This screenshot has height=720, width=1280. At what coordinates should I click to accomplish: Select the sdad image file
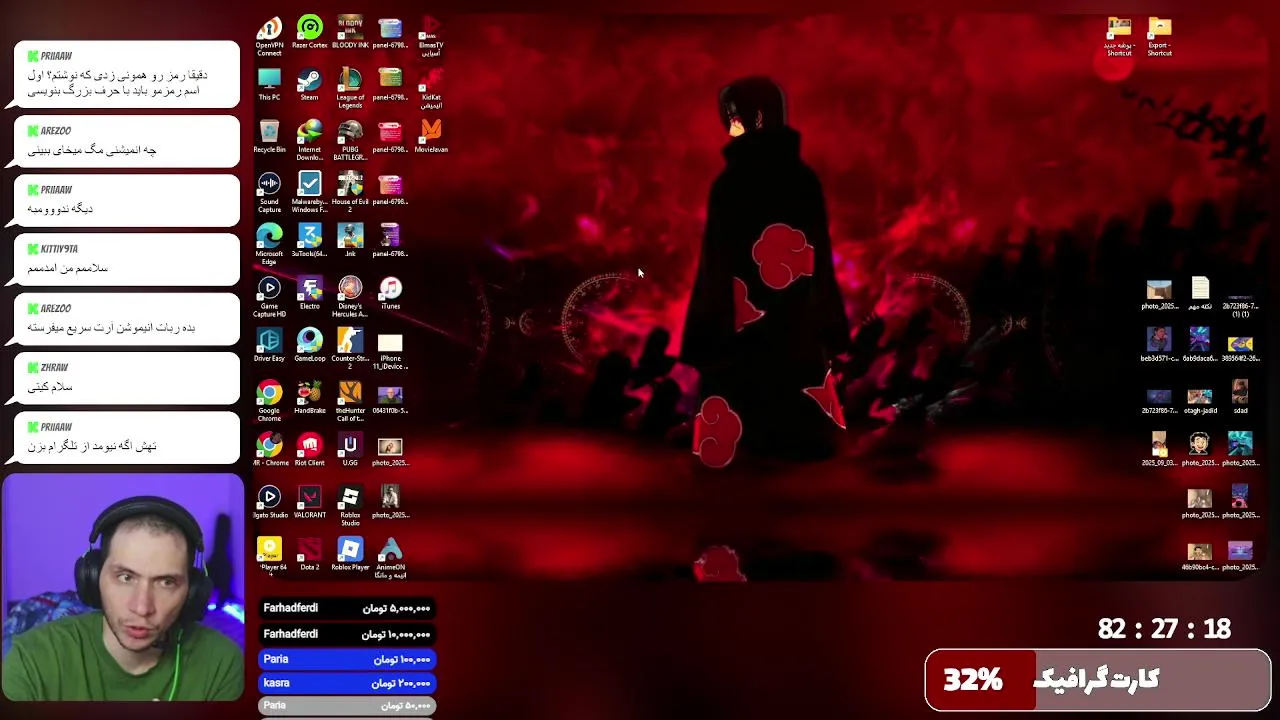1240,397
